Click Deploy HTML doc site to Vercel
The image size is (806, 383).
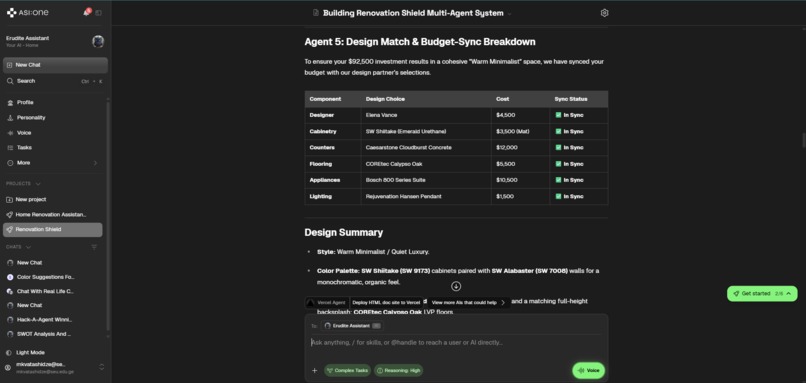click(386, 303)
